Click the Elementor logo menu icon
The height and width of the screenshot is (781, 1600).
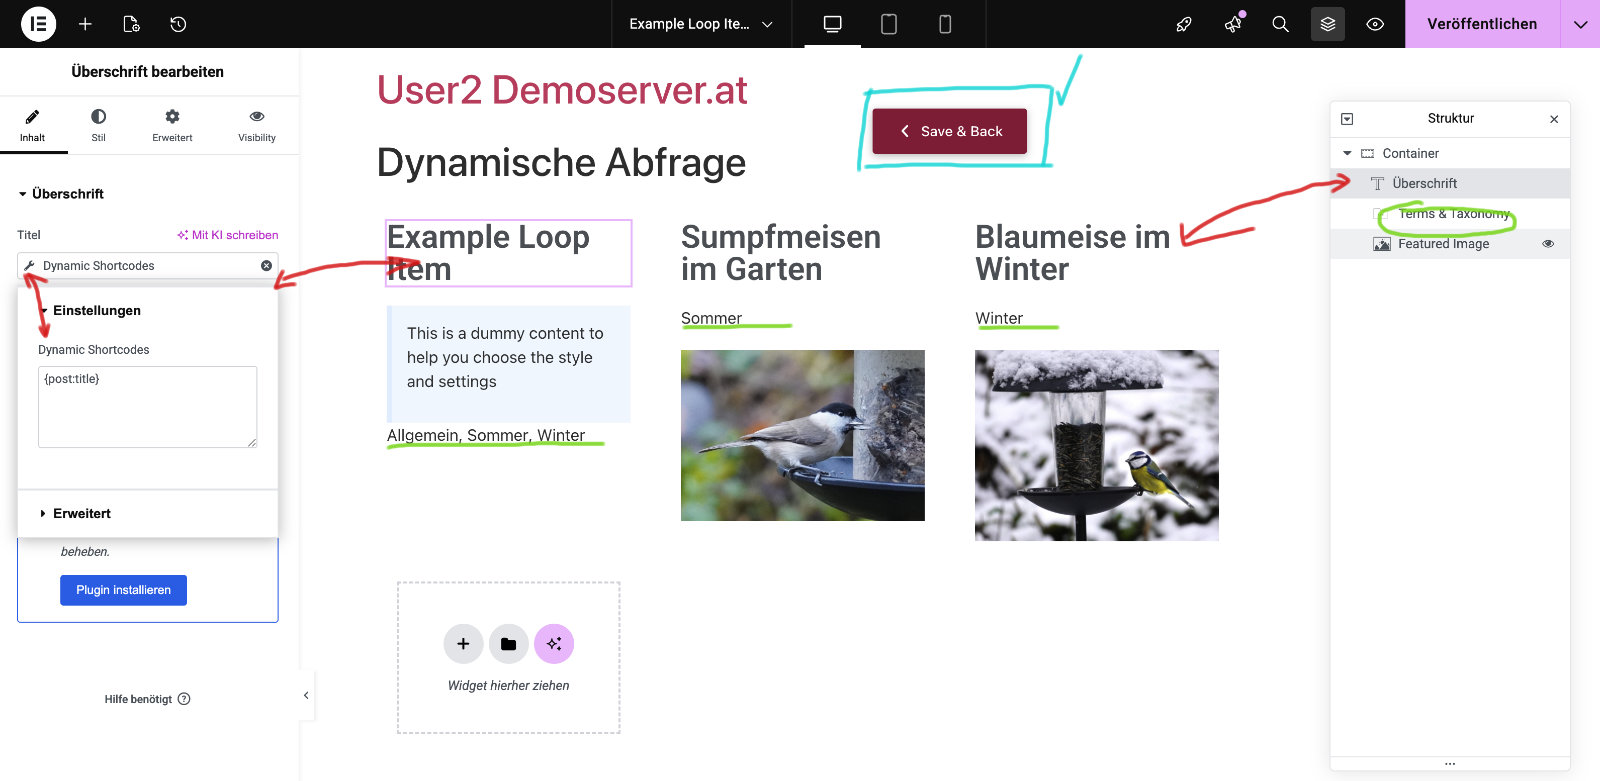click(x=38, y=24)
